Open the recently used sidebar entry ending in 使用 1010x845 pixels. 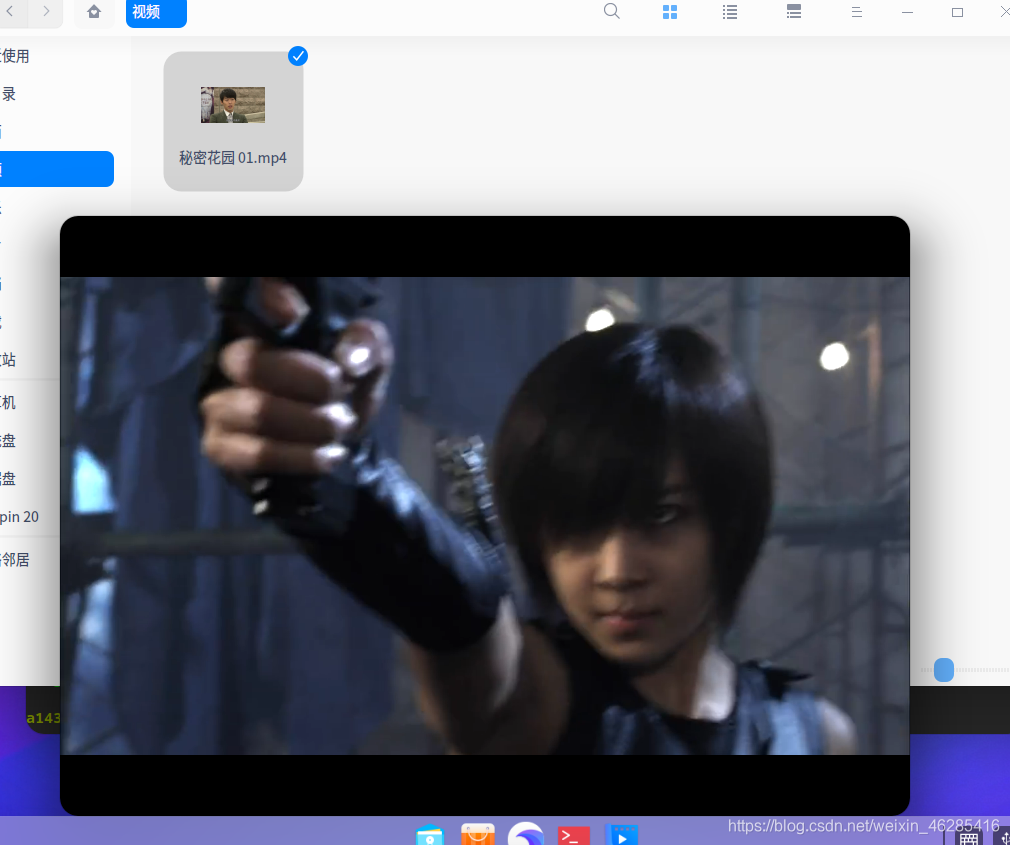(15, 56)
